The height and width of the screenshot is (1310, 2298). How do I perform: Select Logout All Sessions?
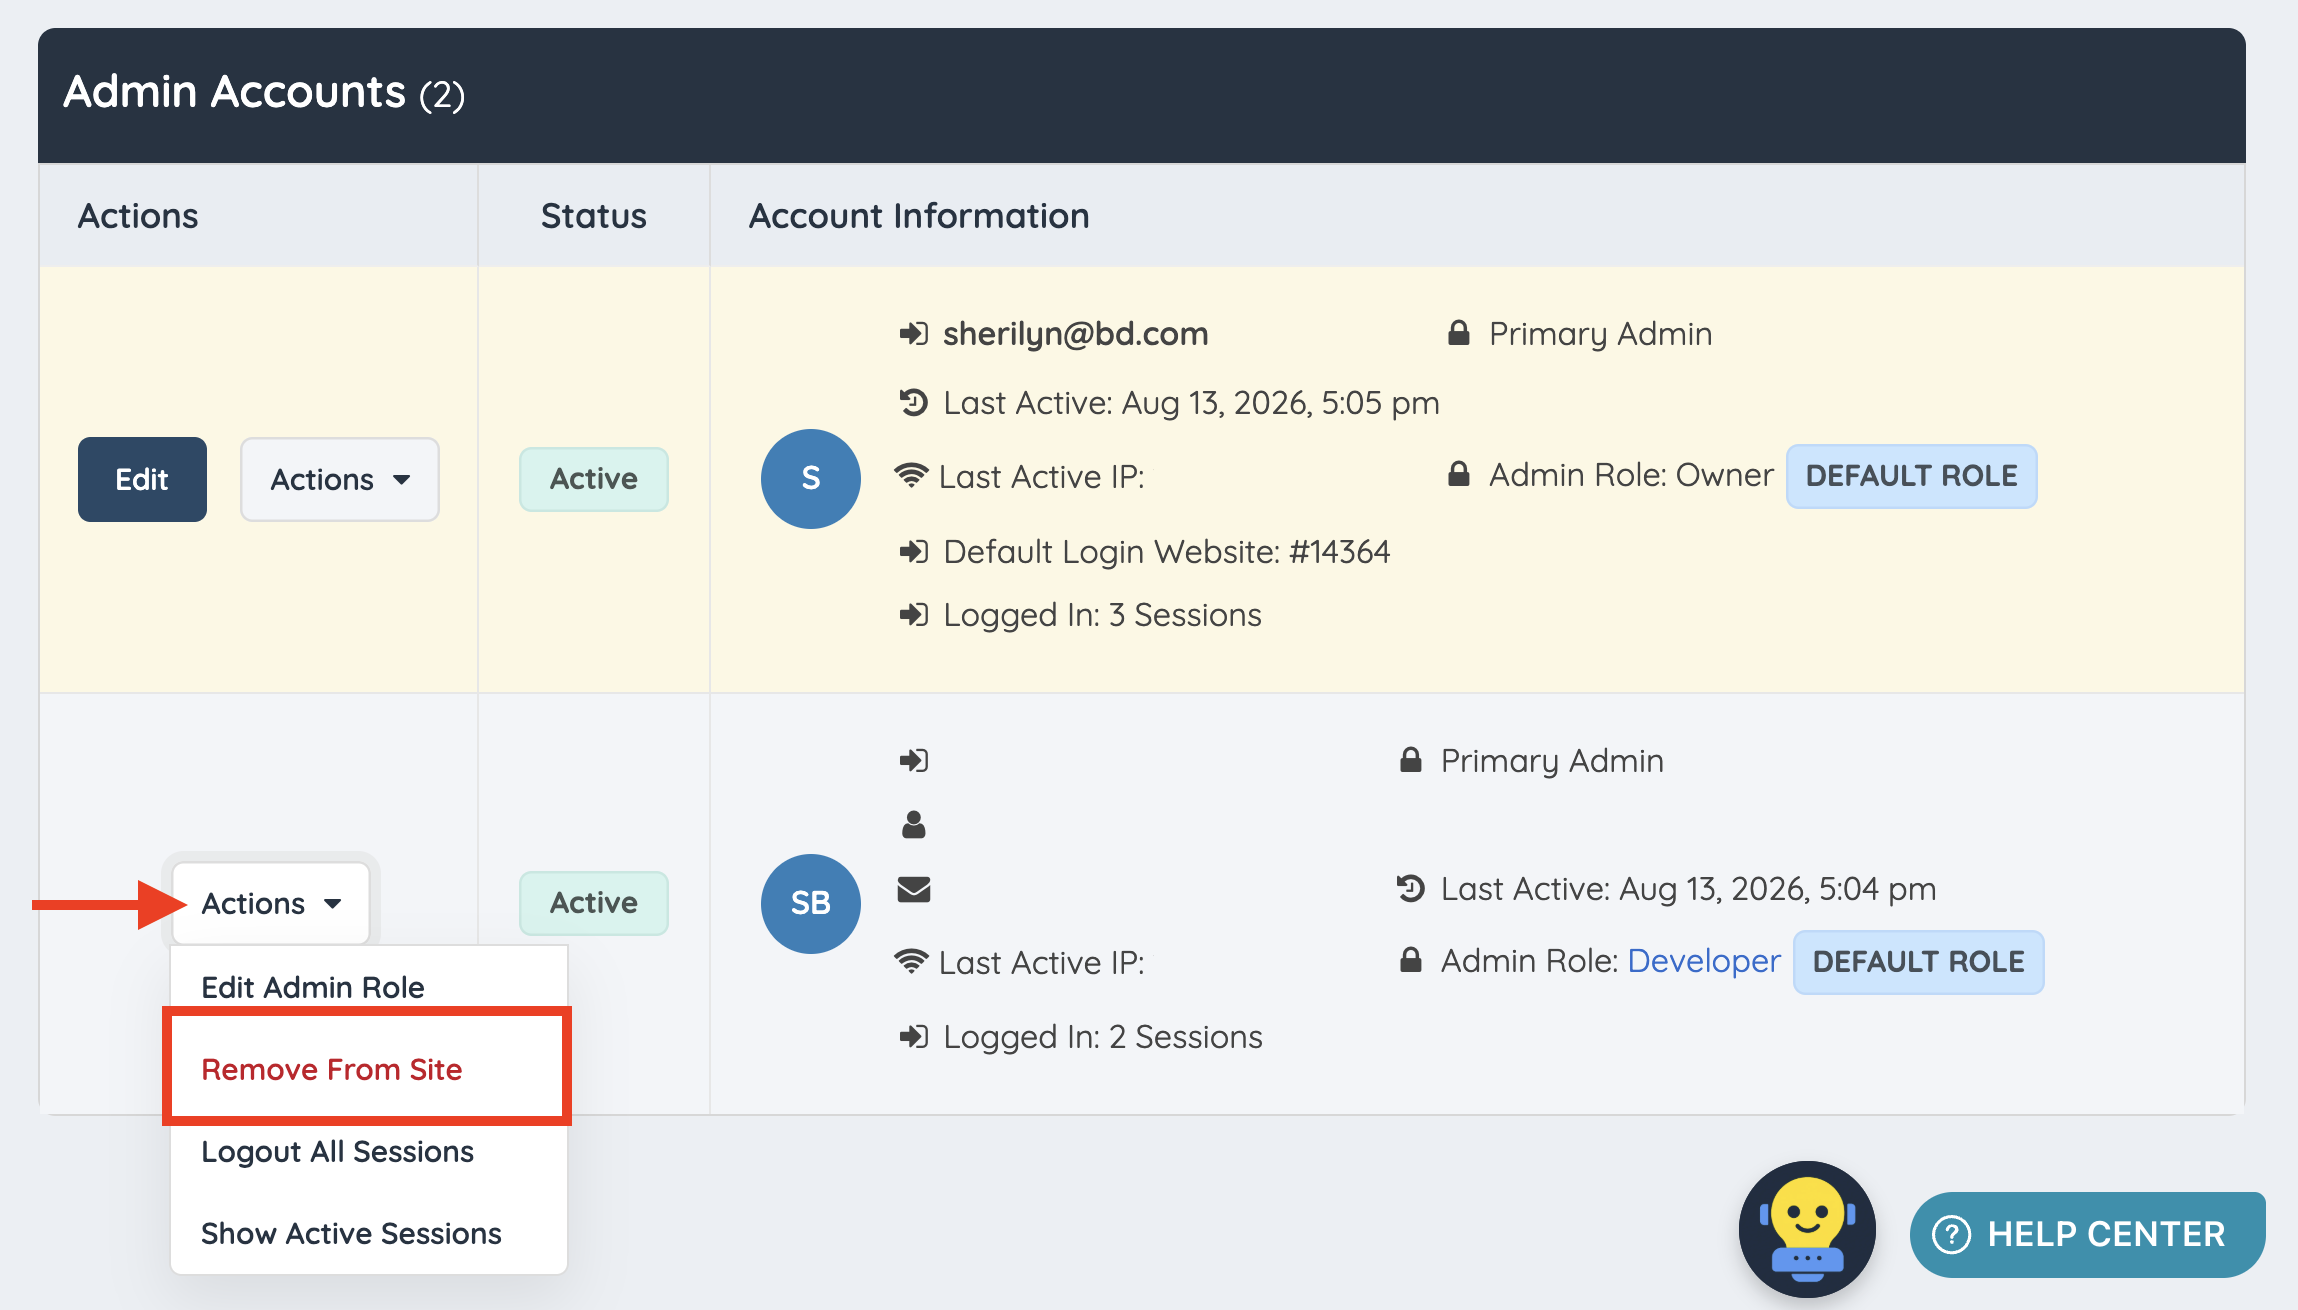tap(337, 1151)
